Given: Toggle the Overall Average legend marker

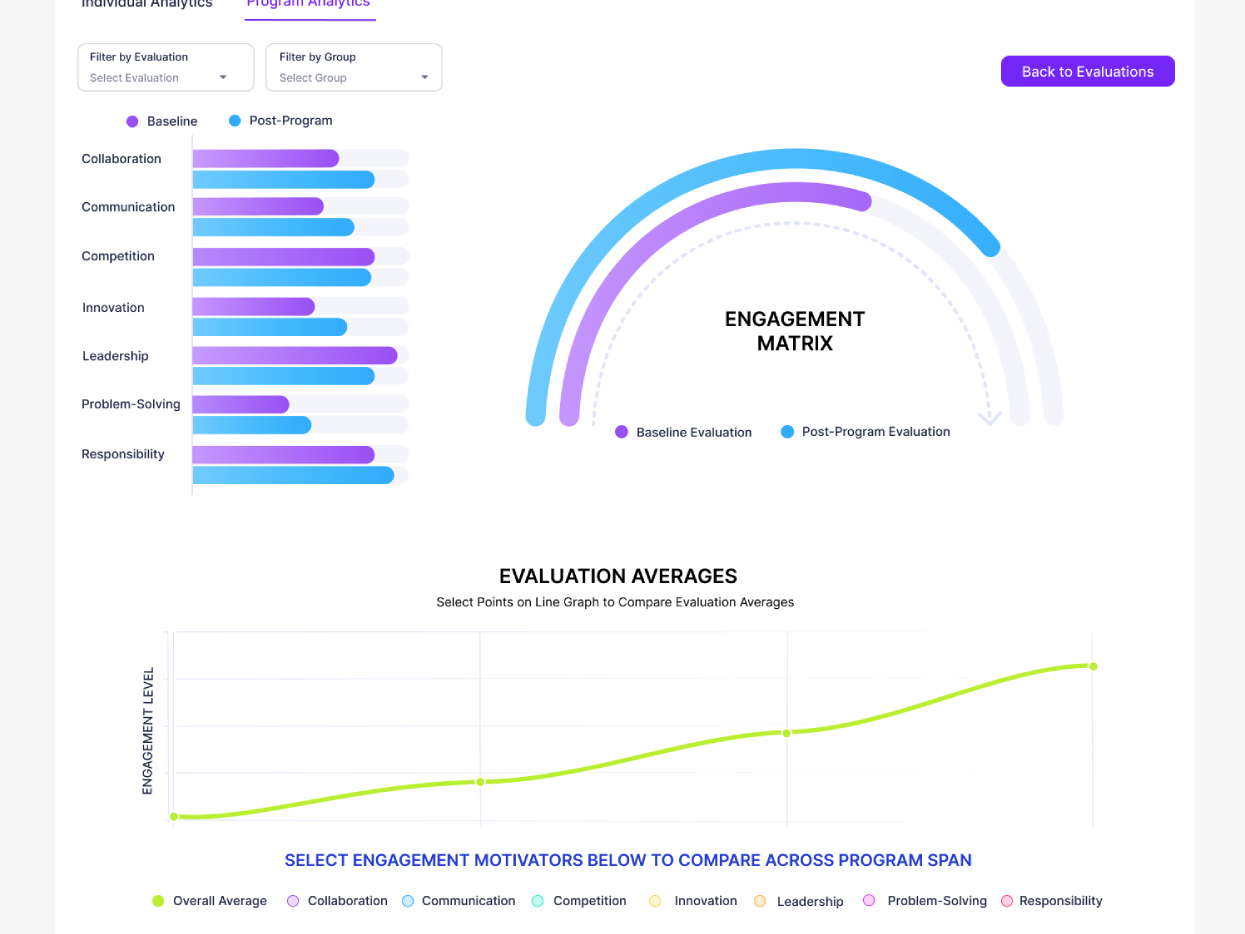Looking at the screenshot, I should [x=158, y=901].
